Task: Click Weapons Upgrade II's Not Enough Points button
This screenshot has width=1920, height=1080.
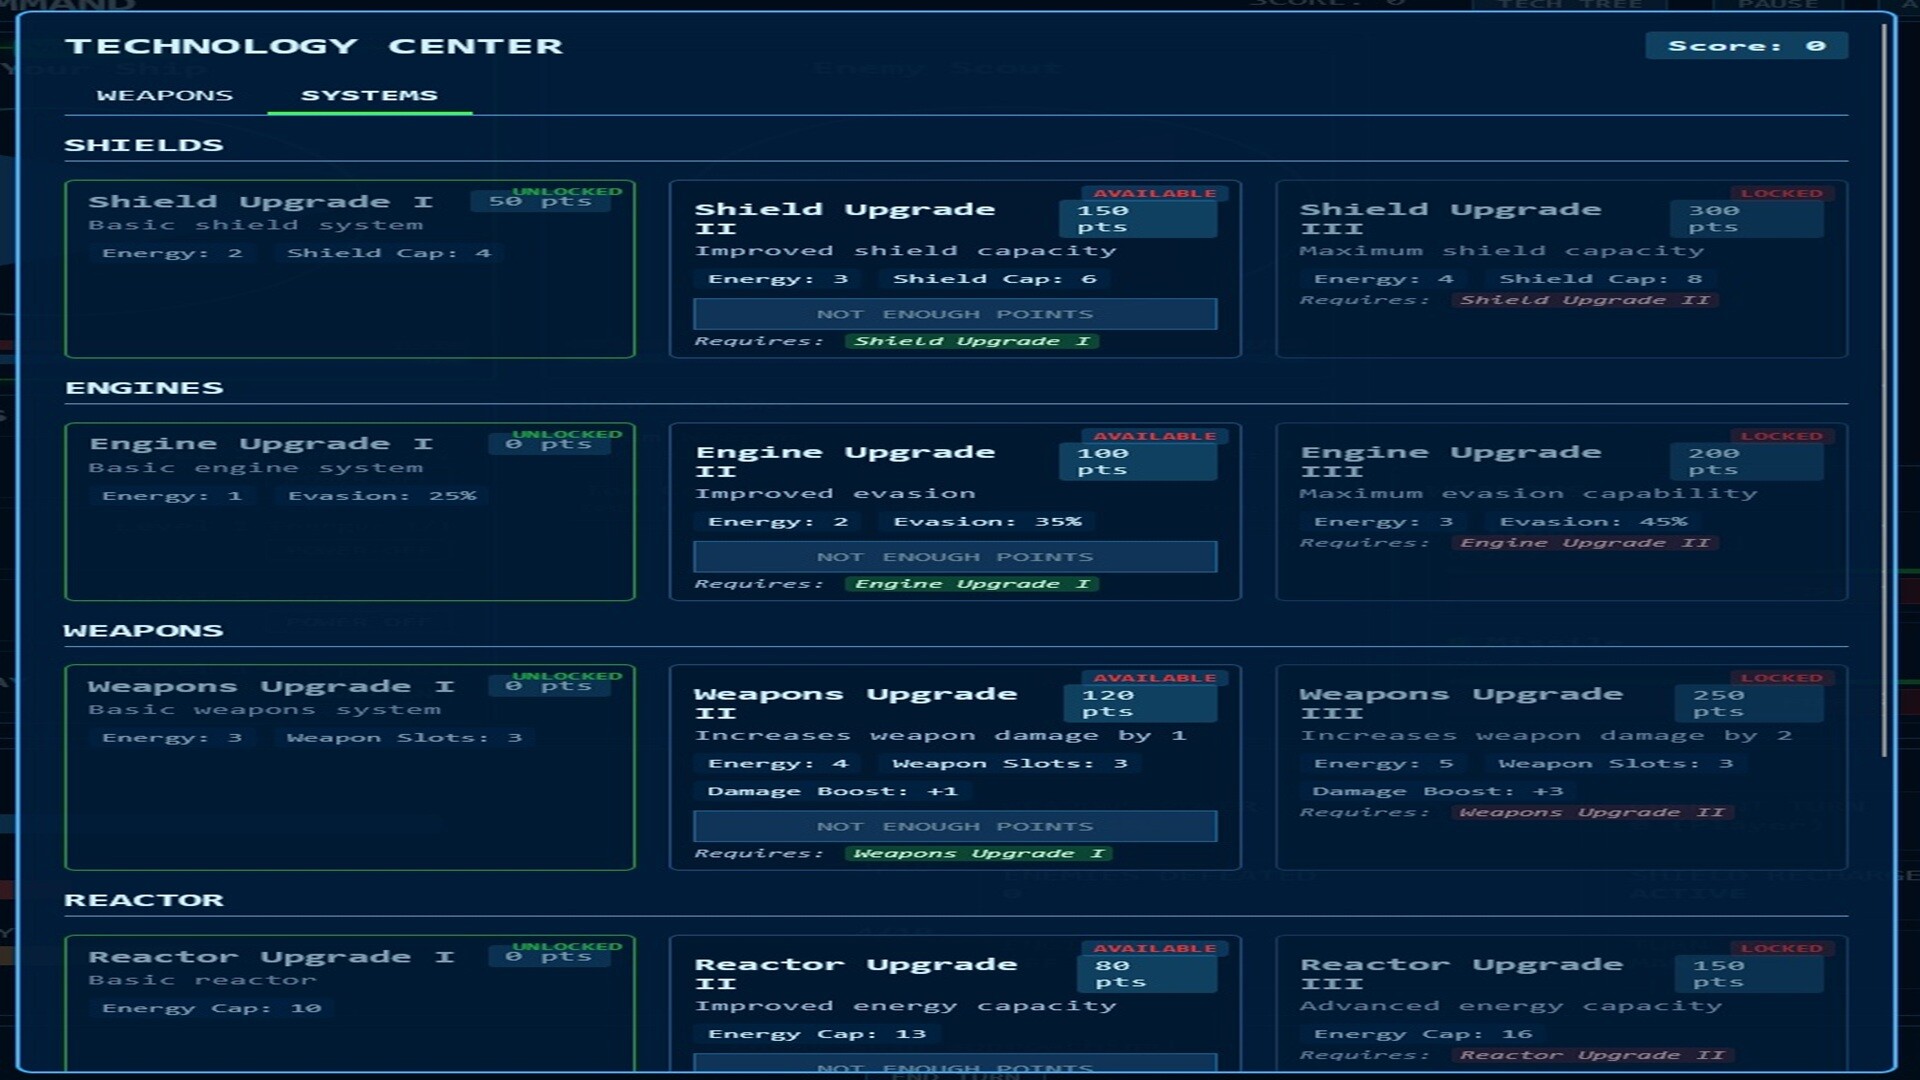Action: pos(955,826)
